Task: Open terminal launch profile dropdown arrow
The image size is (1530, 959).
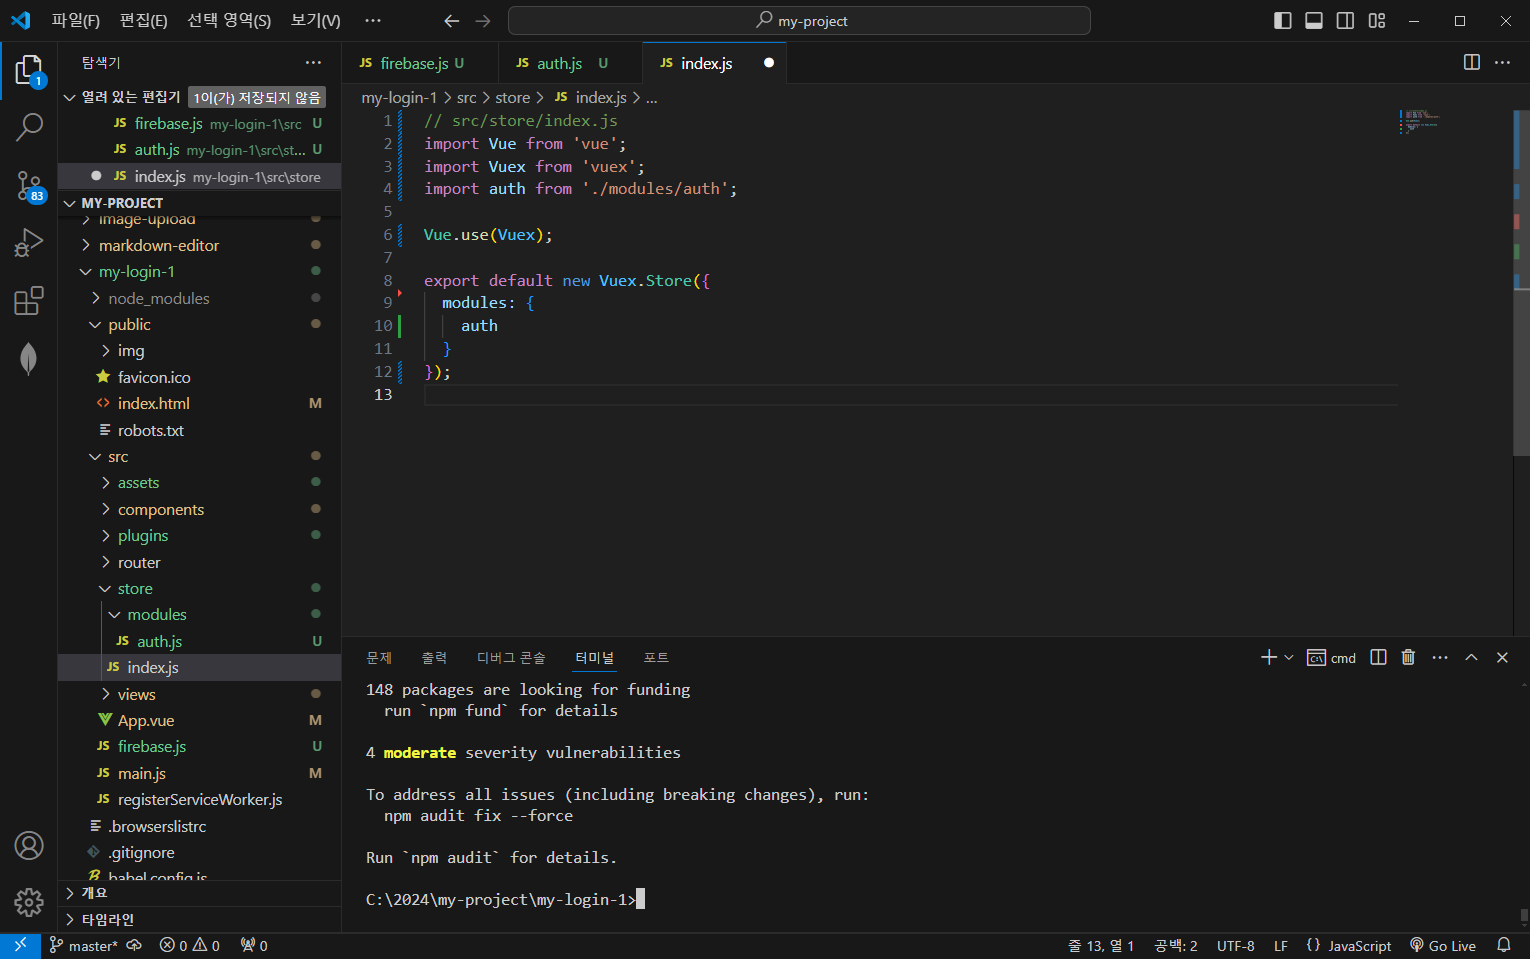Action: [1289, 657]
